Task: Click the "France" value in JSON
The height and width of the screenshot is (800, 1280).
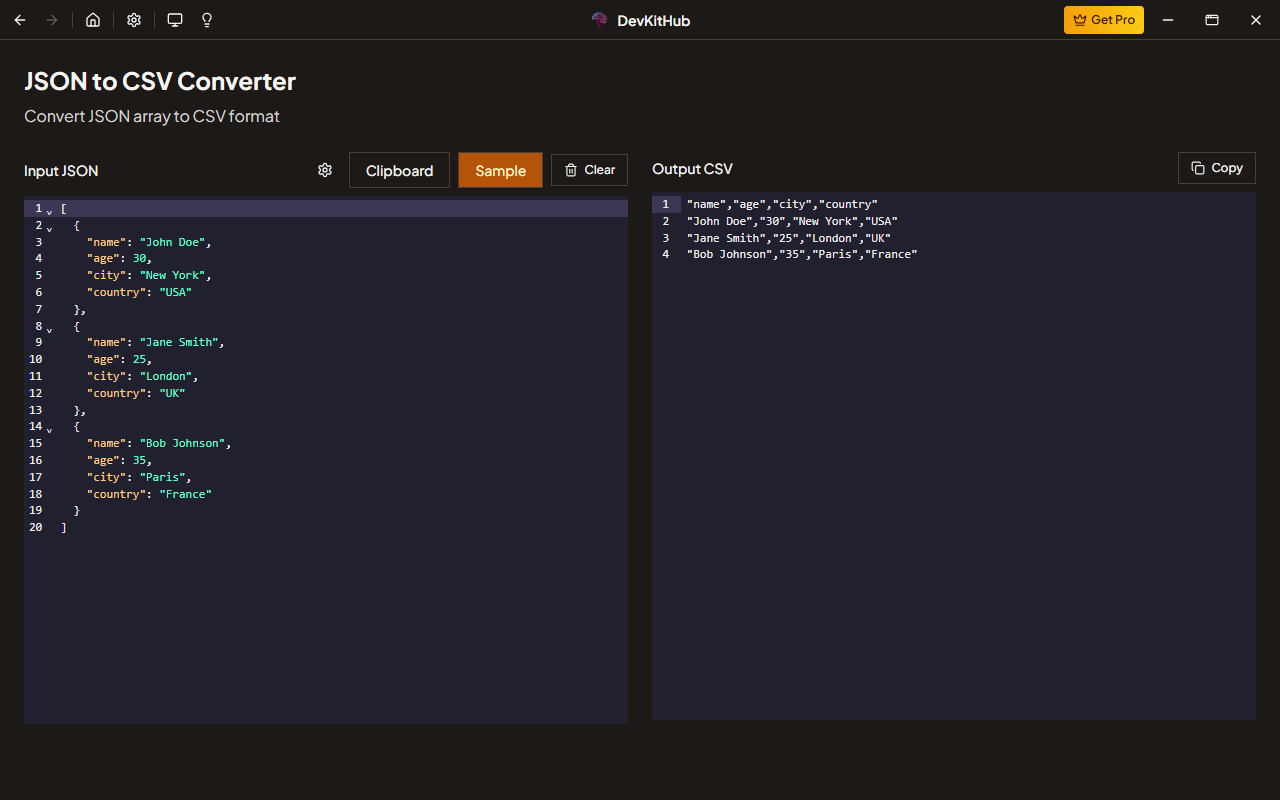Action: click(x=185, y=494)
